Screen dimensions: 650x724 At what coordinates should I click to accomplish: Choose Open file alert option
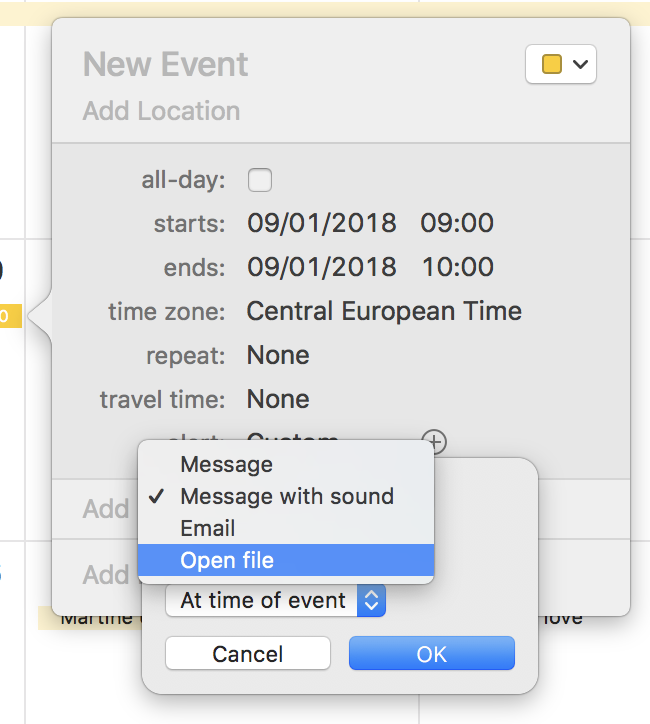point(286,560)
